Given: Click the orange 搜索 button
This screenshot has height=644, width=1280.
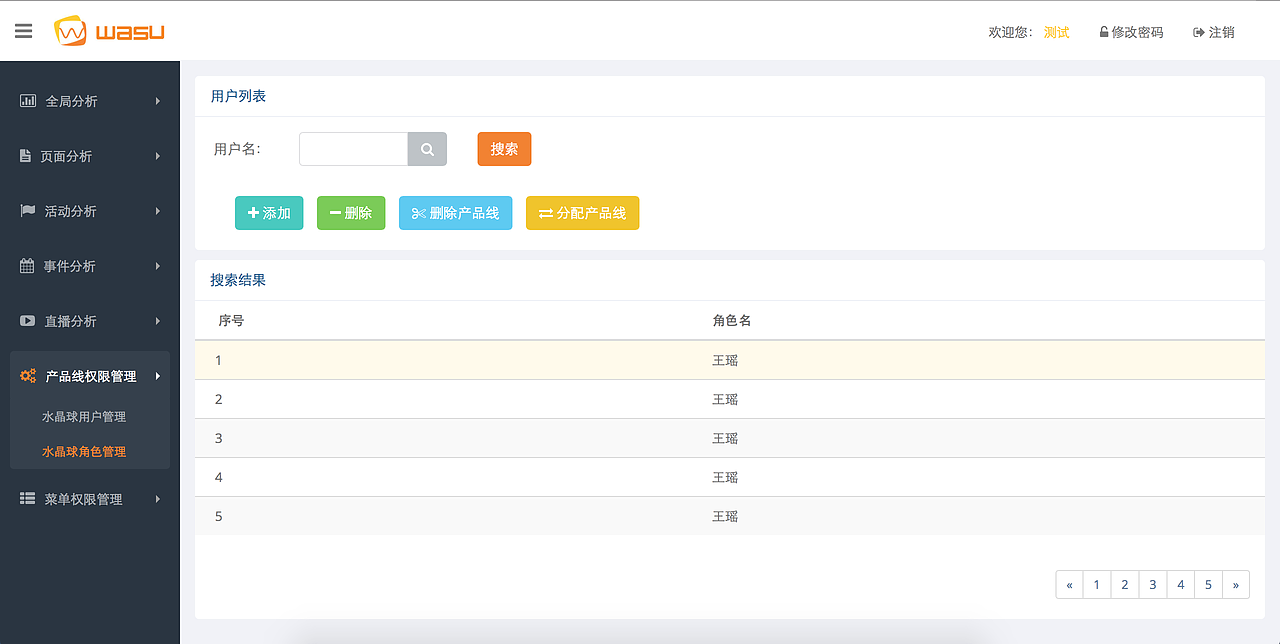Looking at the screenshot, I should pyautogui.click(x=504, y=148).
